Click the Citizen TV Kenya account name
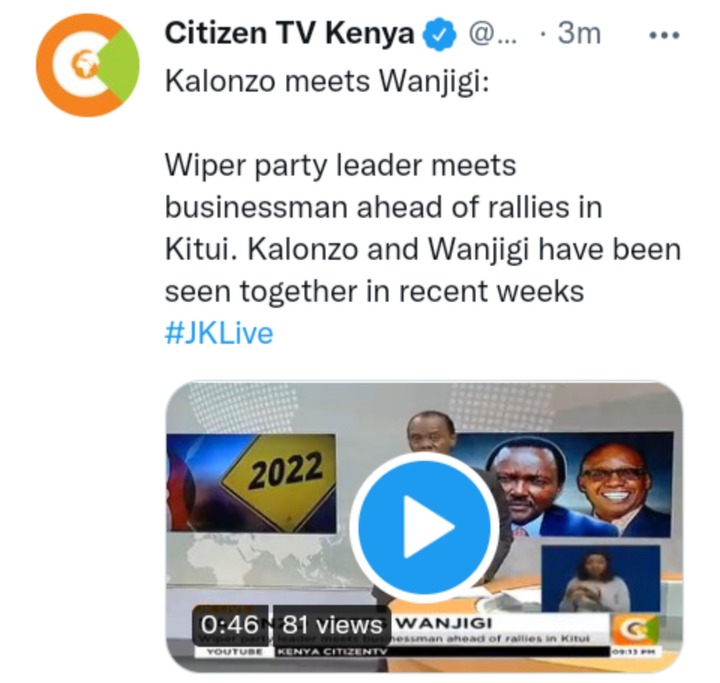Viewport: 720px width, 683px height. (x=289, y=34)
